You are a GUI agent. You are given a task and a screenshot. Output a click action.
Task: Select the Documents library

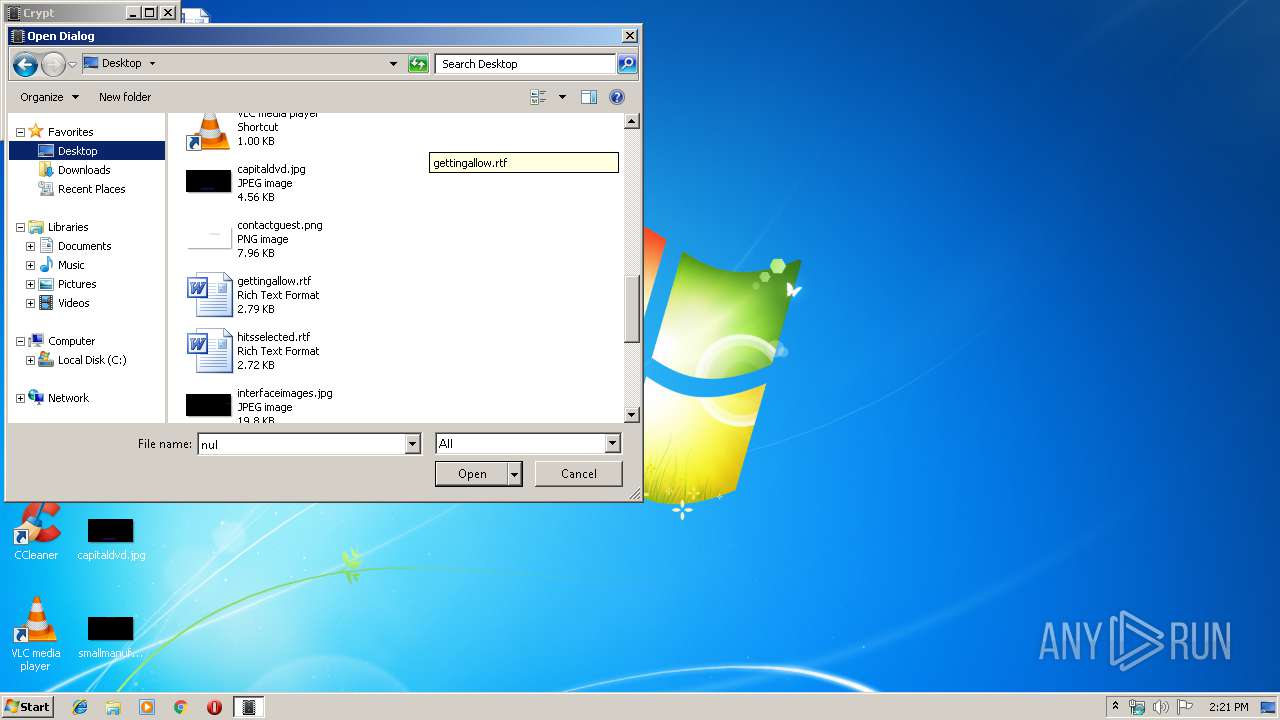84,246
